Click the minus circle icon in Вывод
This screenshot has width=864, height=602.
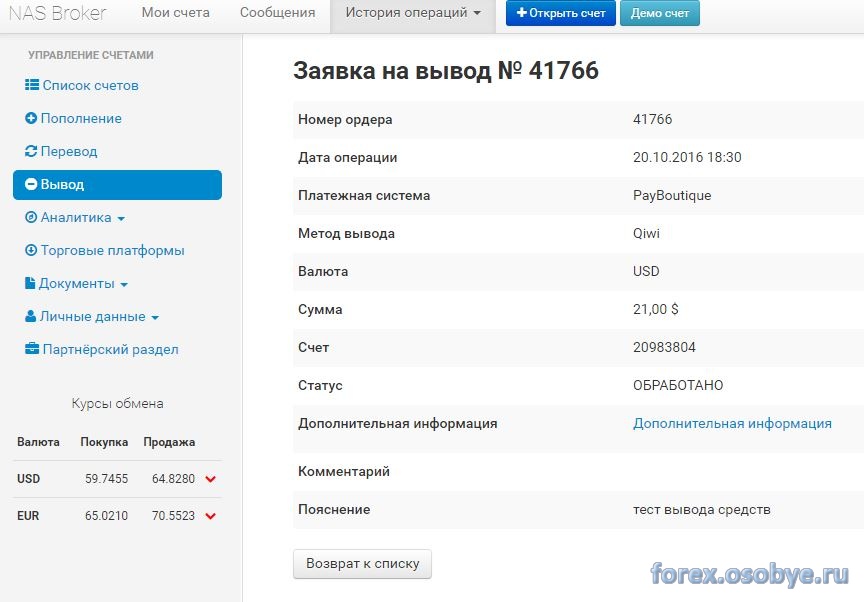pos(31,184)
